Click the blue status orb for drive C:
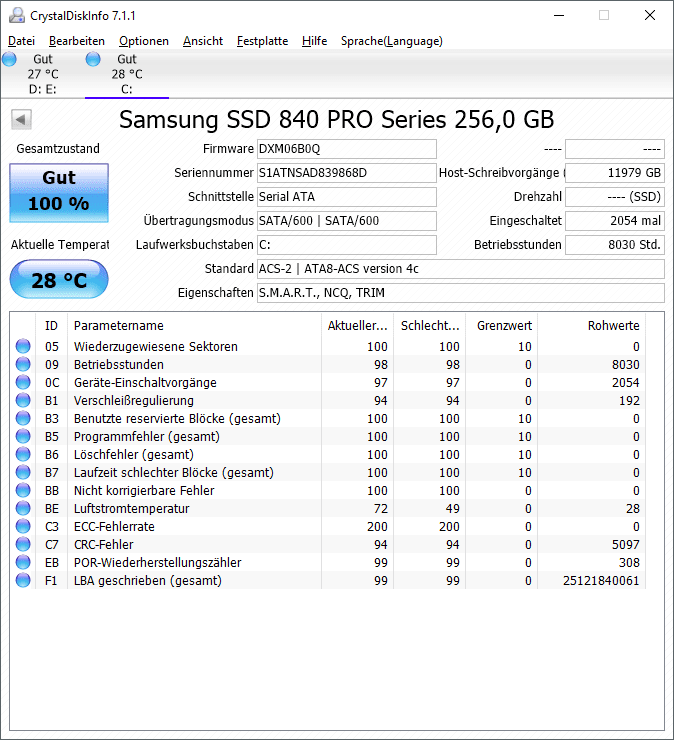The image size is (674, 740). point(93,59)
